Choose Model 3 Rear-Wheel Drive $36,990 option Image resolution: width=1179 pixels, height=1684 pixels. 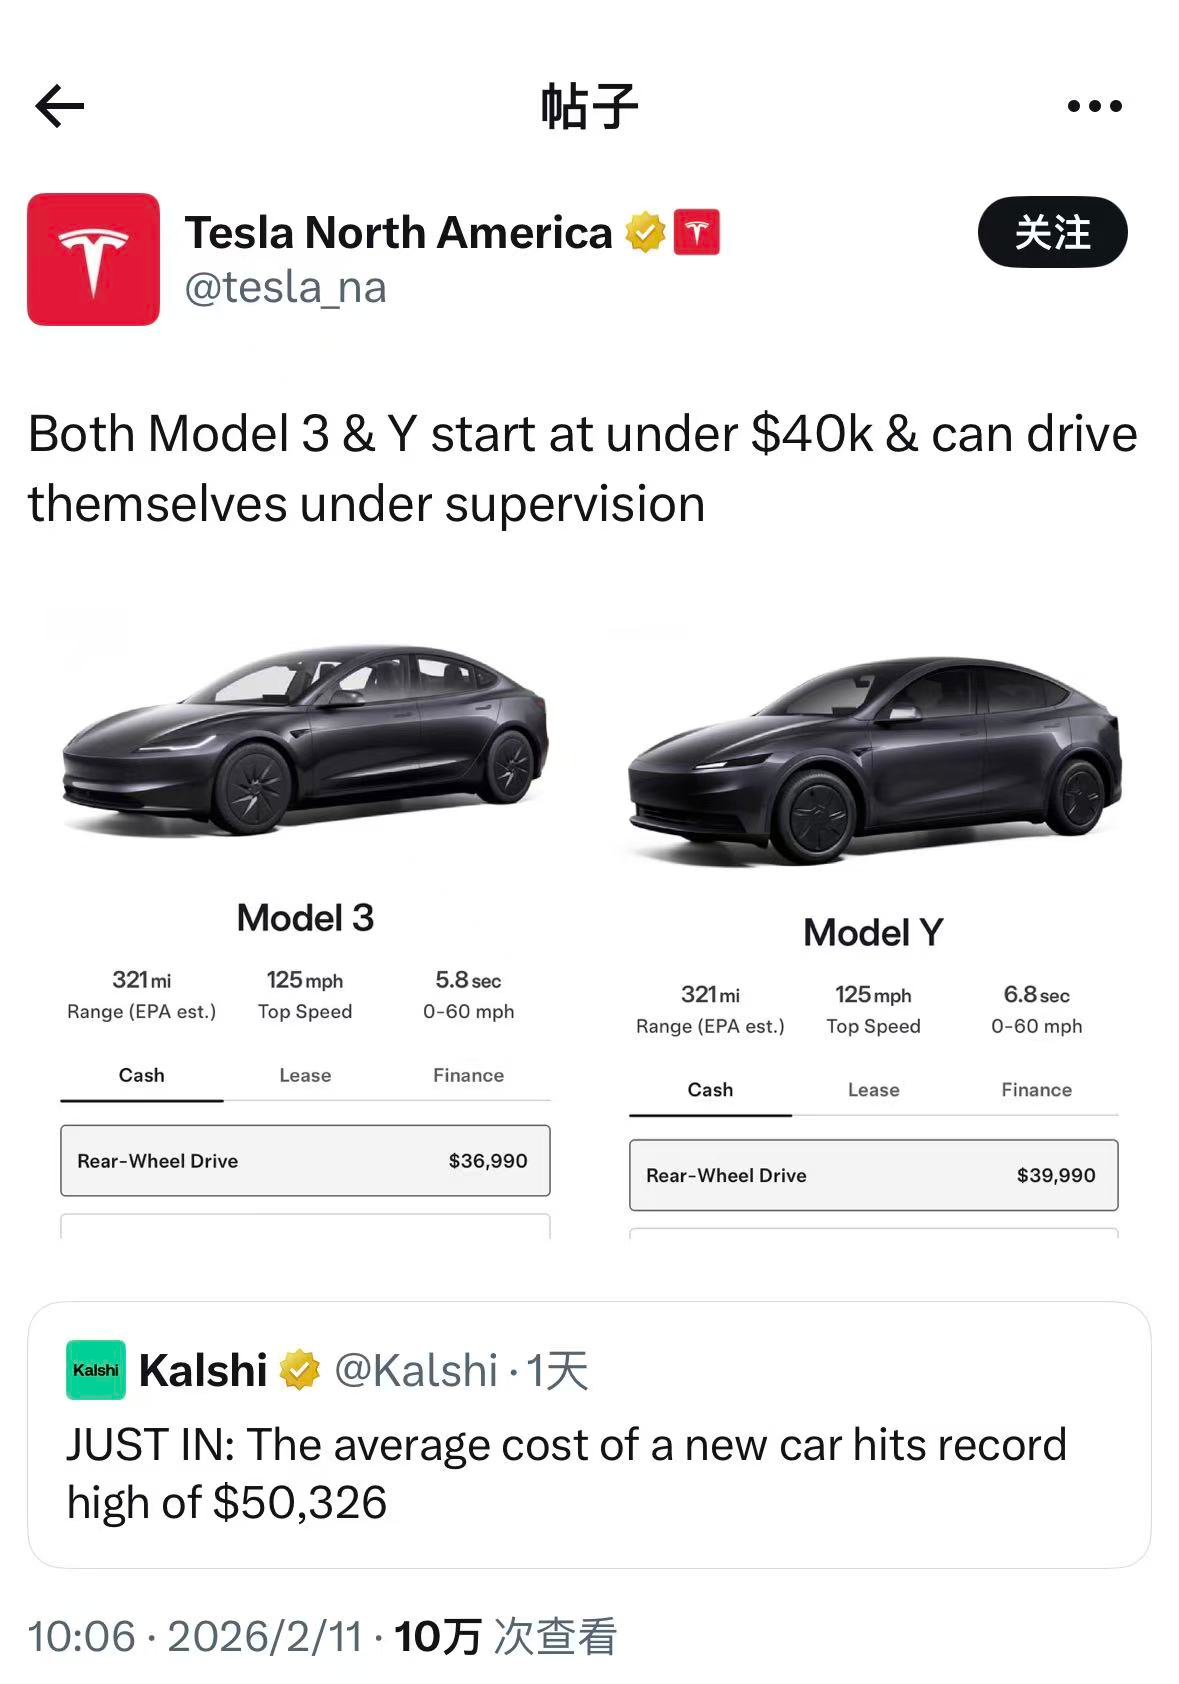pyautogui.click(x=305, y=1161)
